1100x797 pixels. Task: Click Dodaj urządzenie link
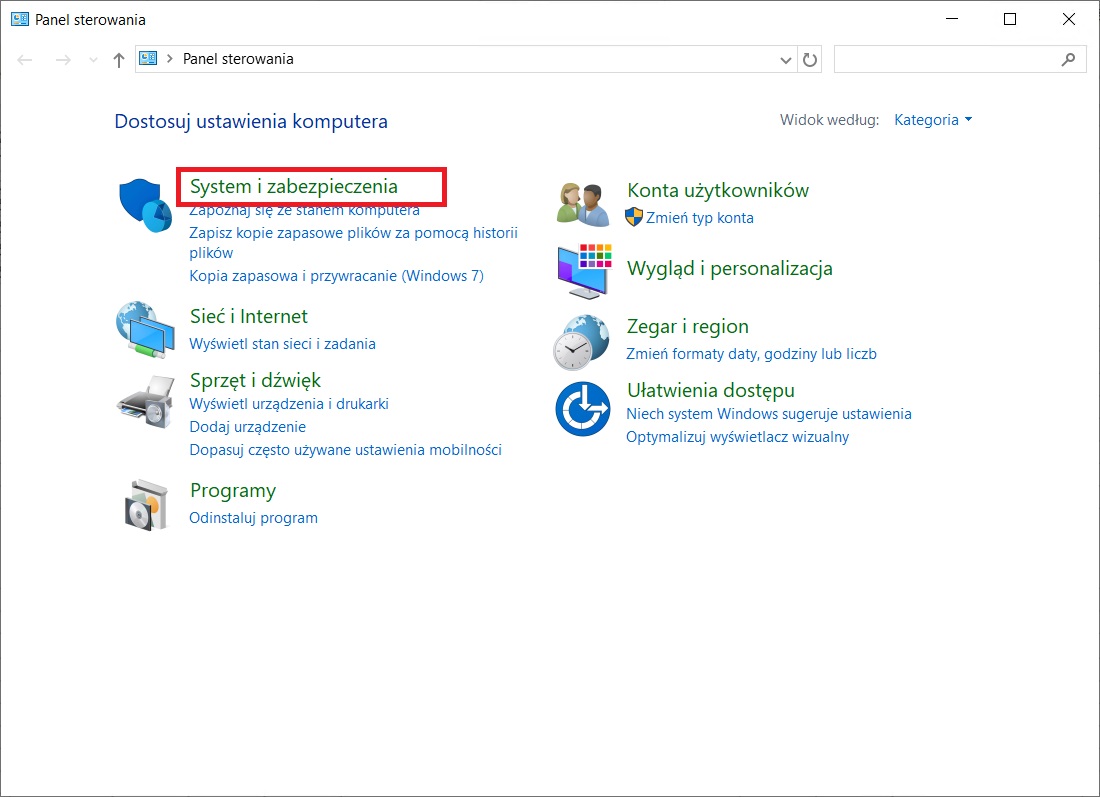(x=247, y=427)
